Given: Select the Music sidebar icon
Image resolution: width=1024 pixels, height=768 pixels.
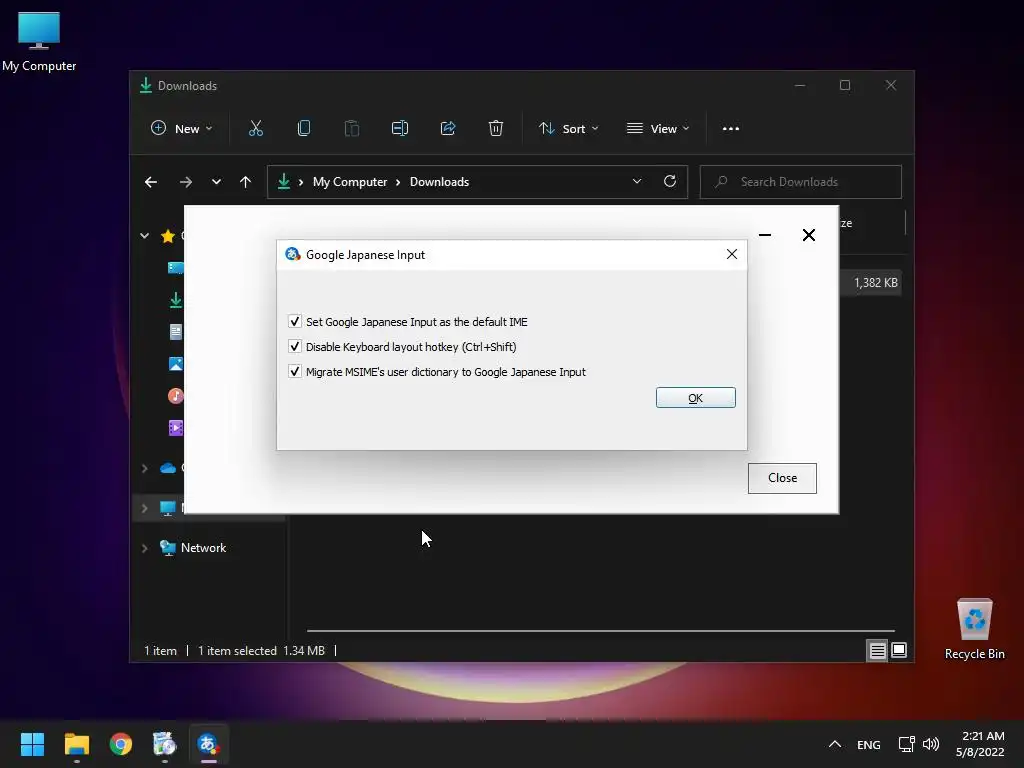Looking at the screenshot, I should coord(176,396).
